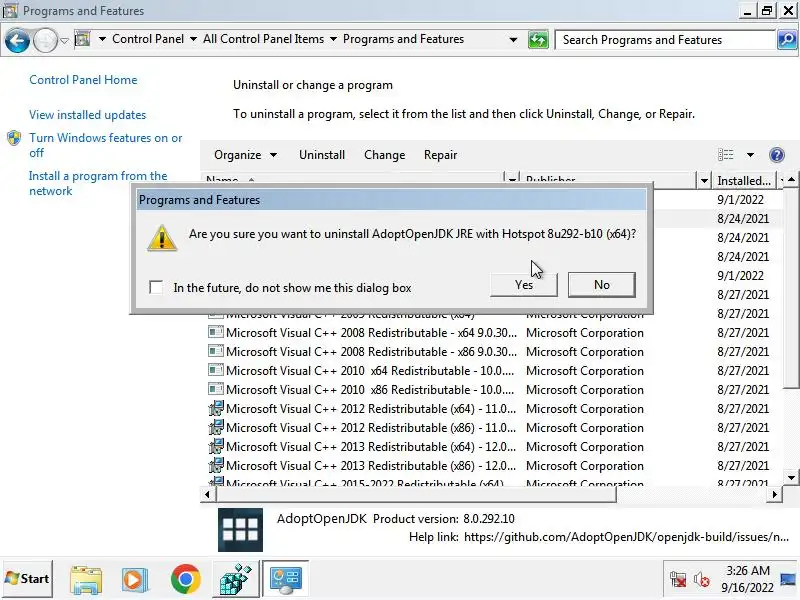Screen dimensions: 800x600
Task: Click the Control Panel address bar icon
Action: tap(82, 39)
